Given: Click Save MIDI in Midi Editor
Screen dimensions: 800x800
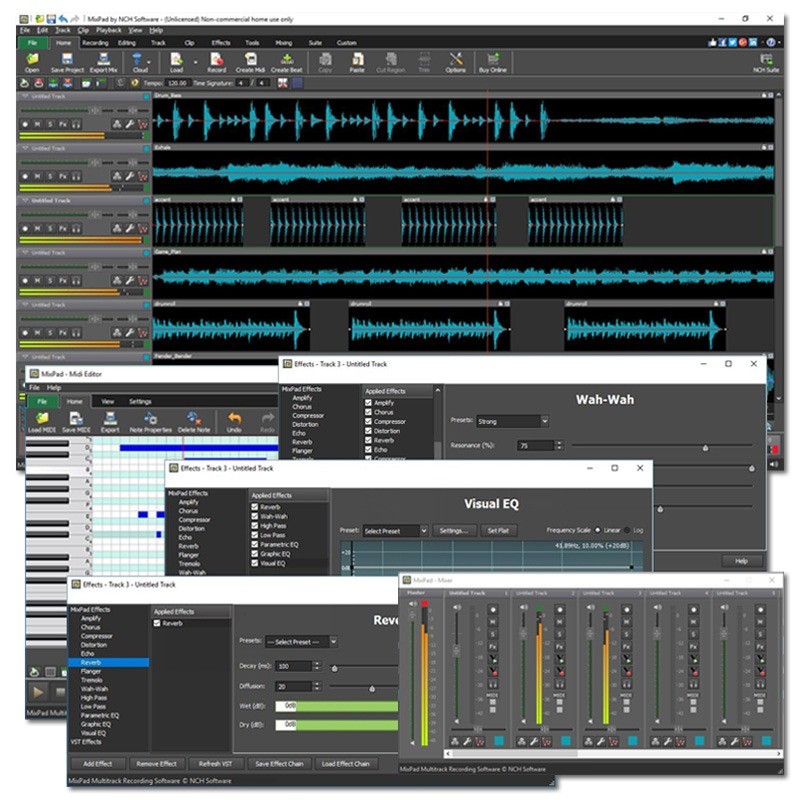Looking at the screenshot, I should [76, 422].
